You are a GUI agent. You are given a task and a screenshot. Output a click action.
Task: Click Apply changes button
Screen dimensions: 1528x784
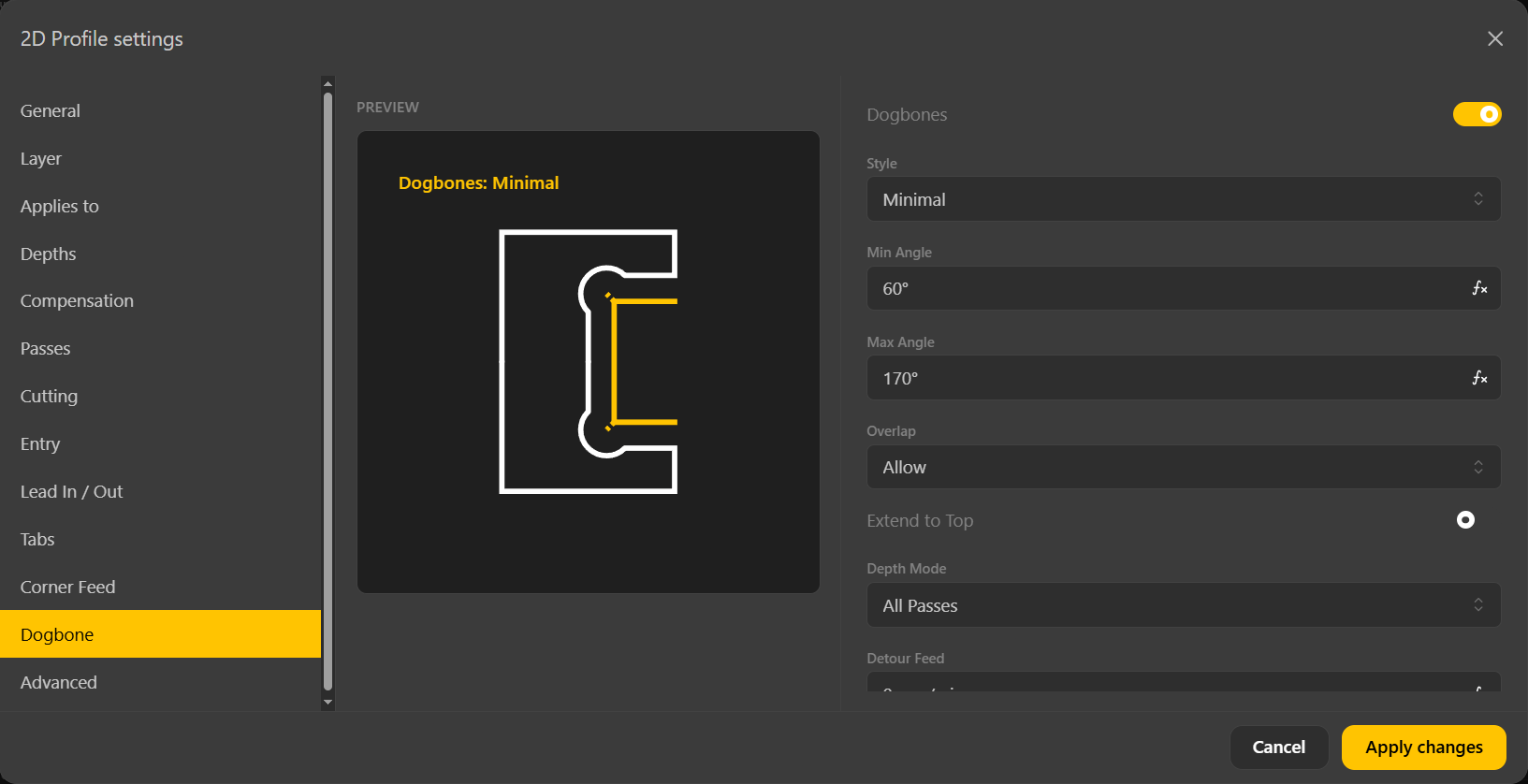[1424, 748]
